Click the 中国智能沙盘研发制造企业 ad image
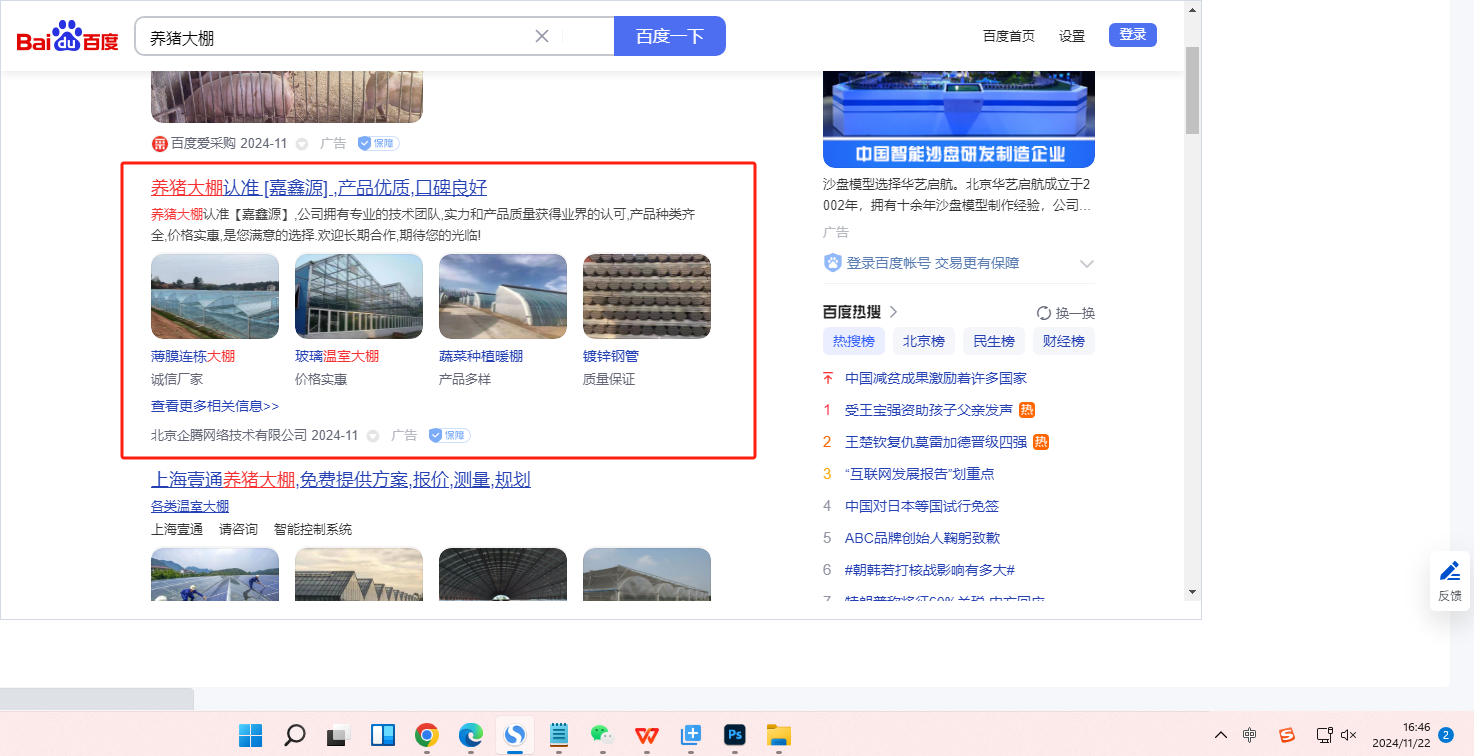The width and height of the screenshot is (1474, 756). tap(959, 120)
